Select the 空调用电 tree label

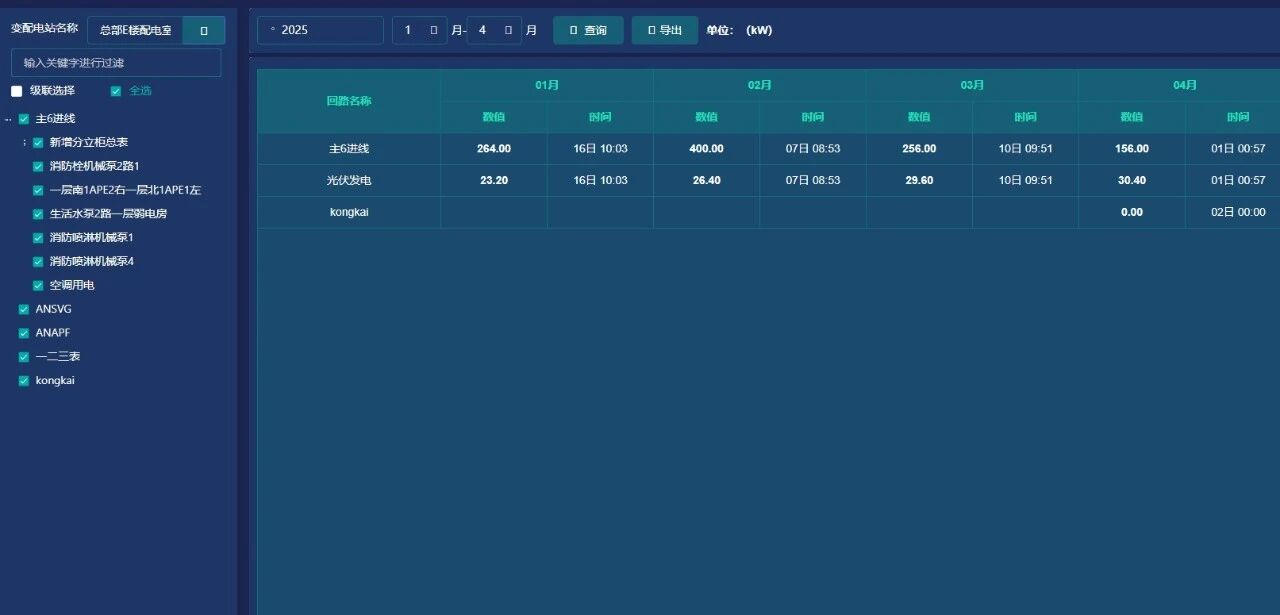pyautogui.click(x=72, y=285)
